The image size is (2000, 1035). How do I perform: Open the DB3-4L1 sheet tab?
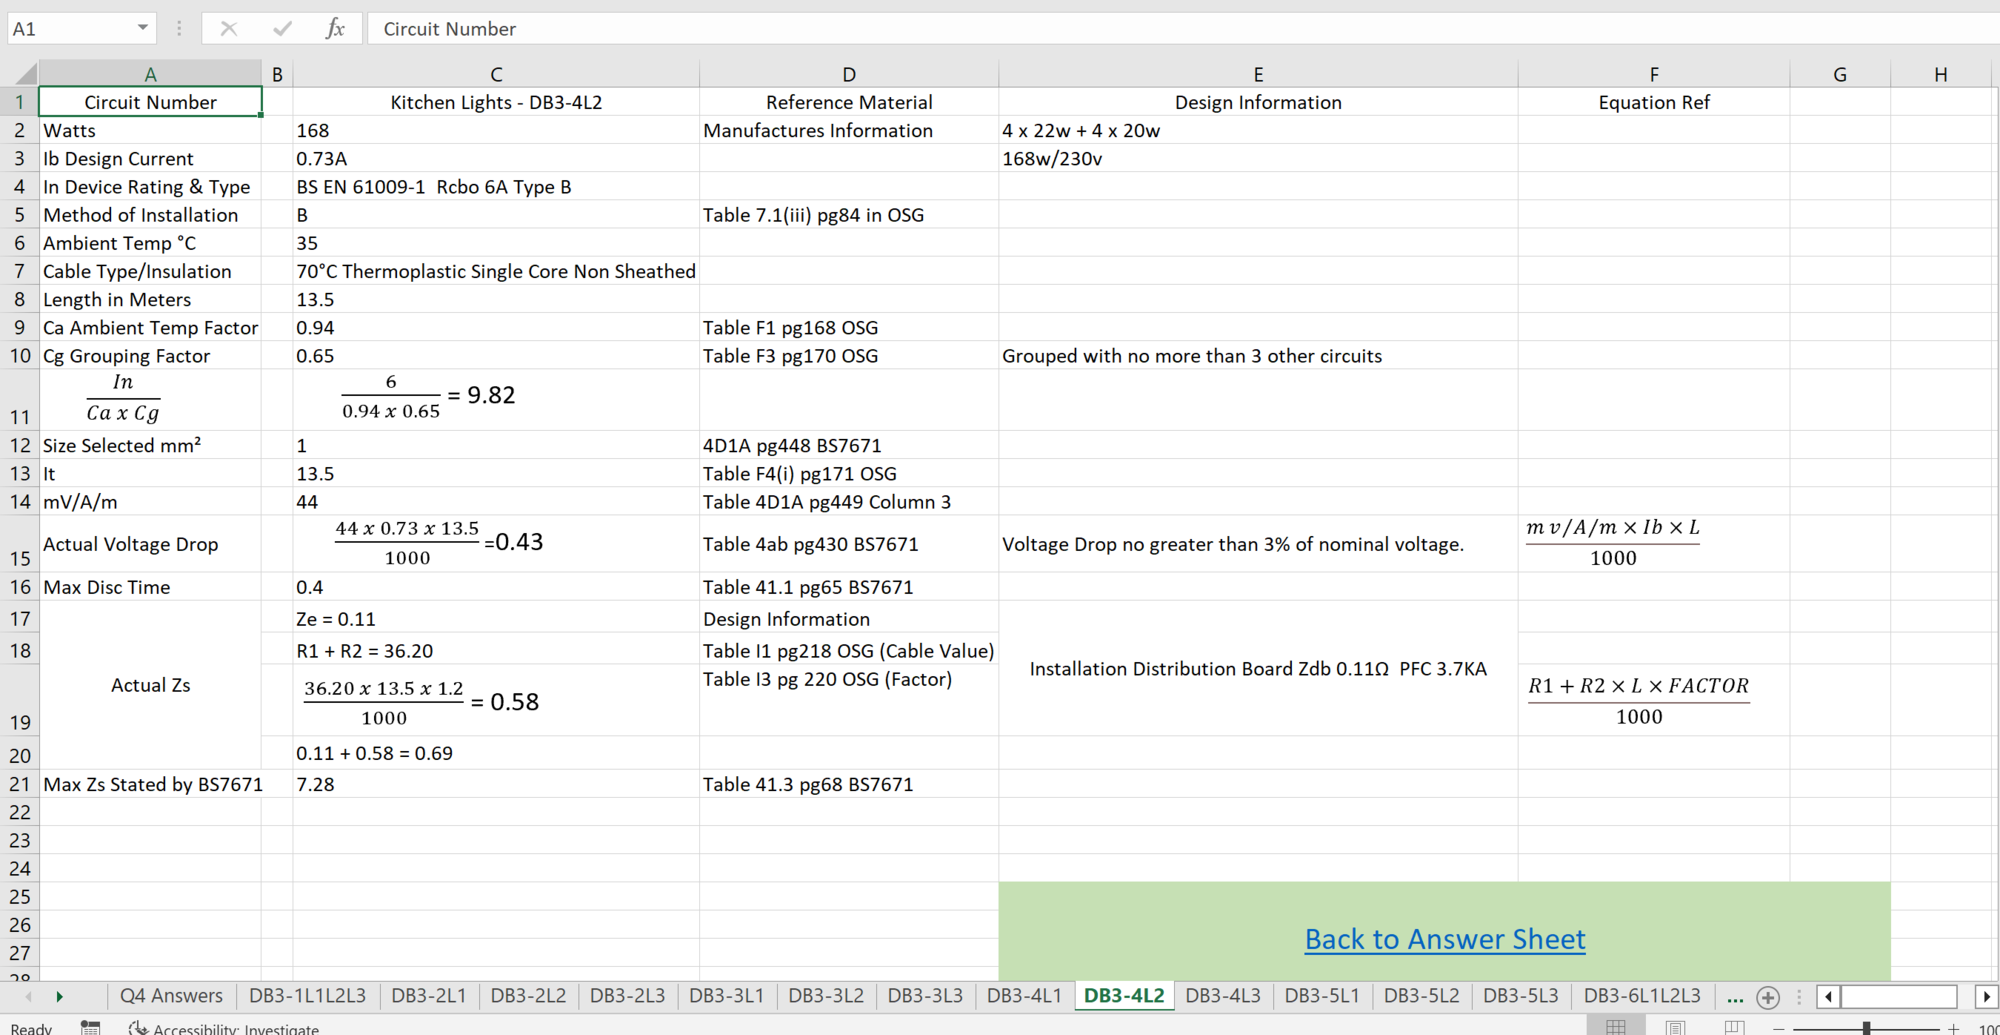(x=1024, y=996)
